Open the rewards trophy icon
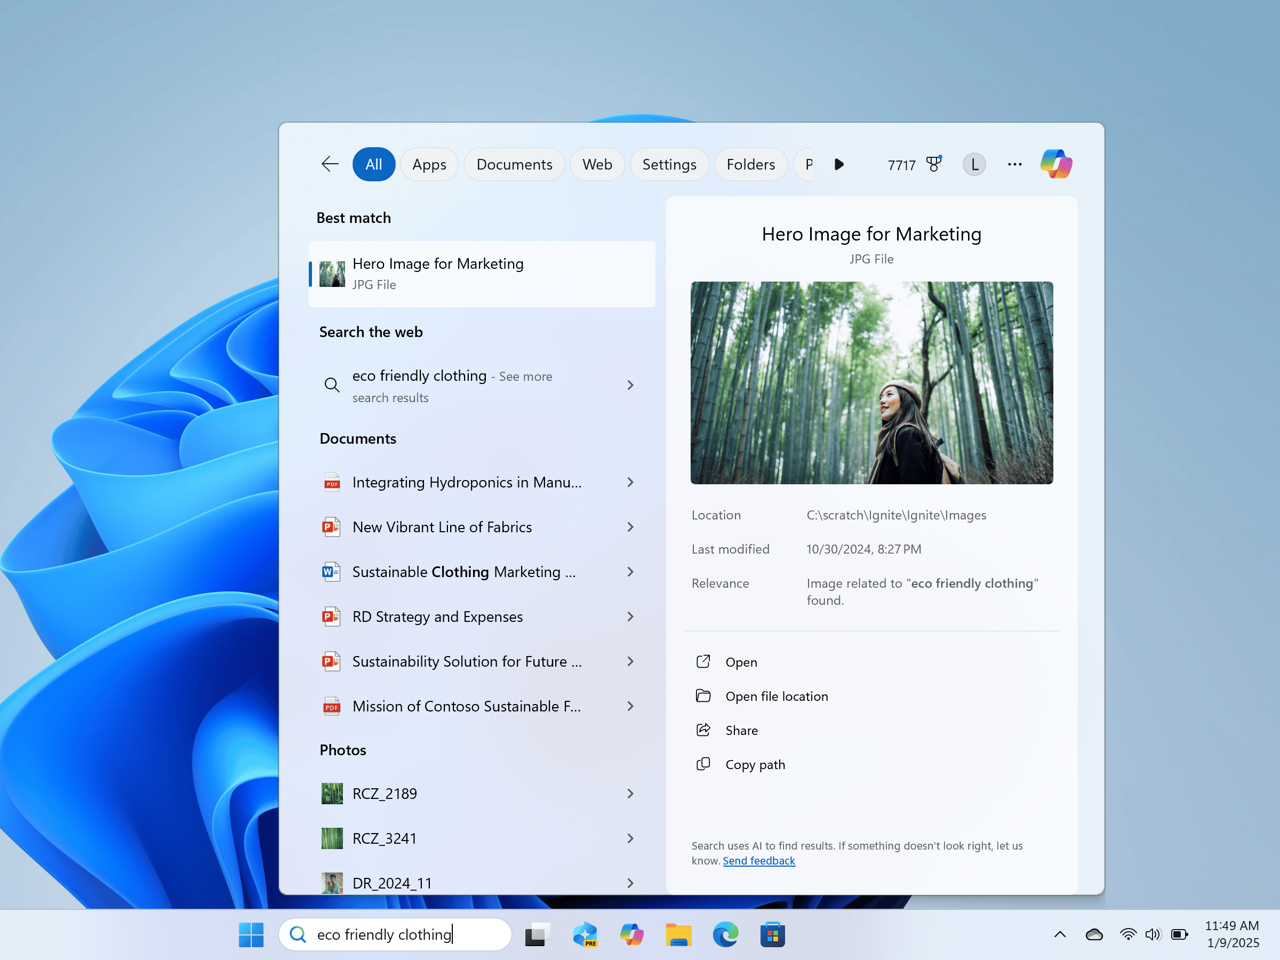The image size is (1280, 960). point(934,164)
